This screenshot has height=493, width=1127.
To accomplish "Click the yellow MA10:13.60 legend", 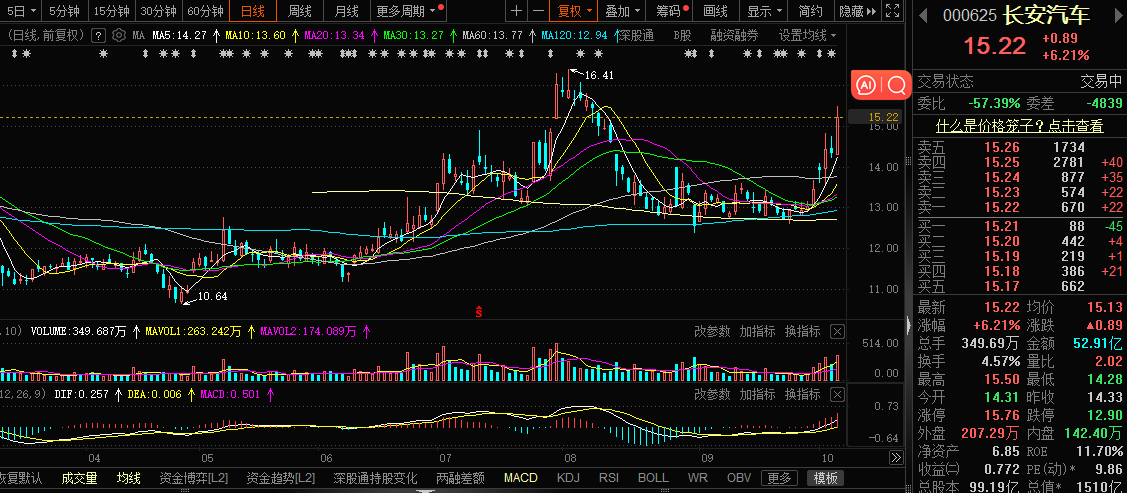I will click(x=255, y=35).
